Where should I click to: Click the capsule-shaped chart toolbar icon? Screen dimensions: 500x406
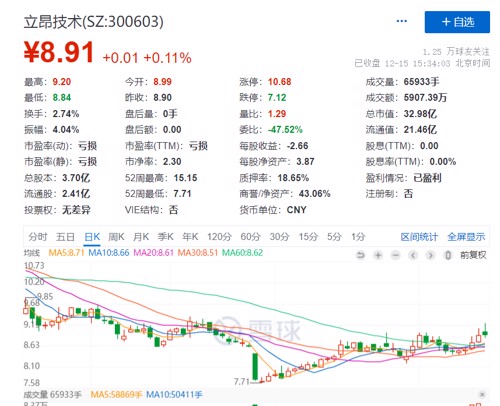(x=448, y=255)
